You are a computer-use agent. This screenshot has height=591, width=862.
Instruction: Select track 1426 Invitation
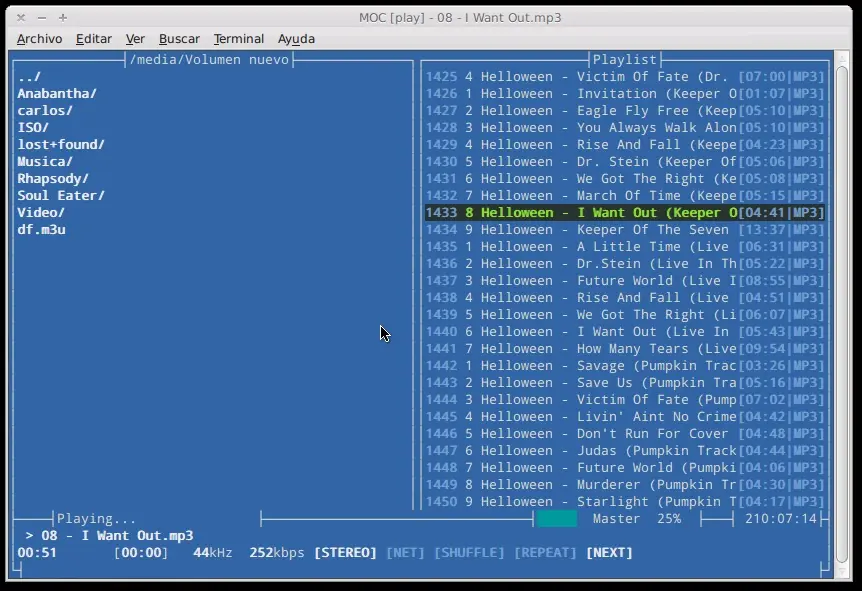click(x=625, y=93)
